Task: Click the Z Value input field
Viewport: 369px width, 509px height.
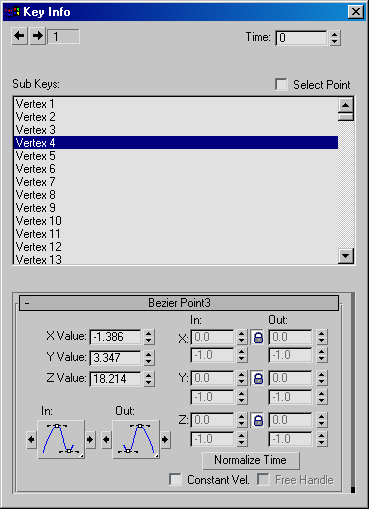Action: pos(115,379)
